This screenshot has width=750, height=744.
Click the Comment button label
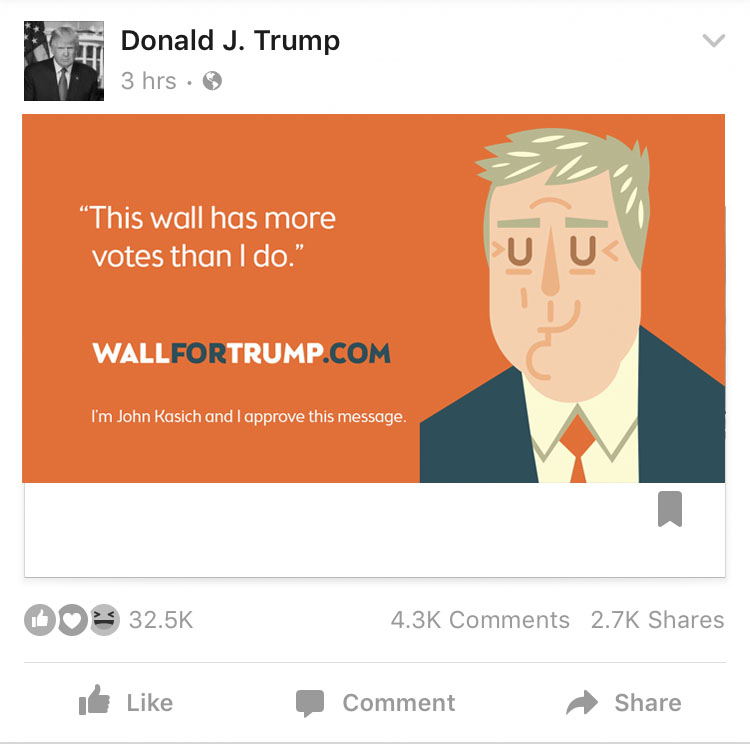399,703
